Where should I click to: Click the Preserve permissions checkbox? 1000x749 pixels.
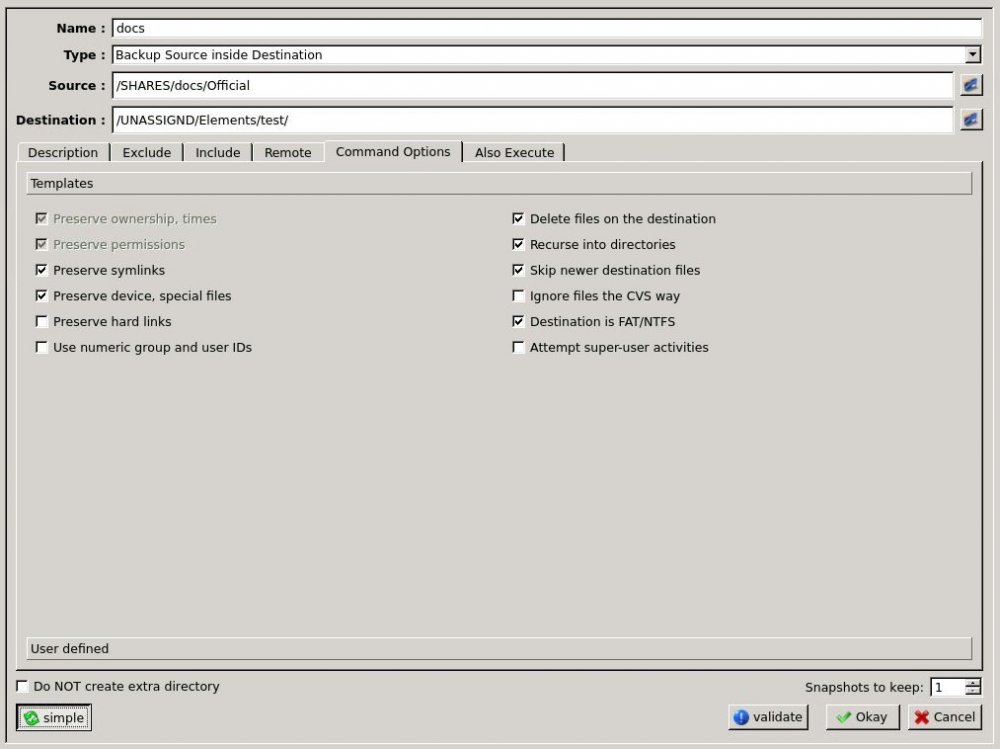[41, 244]
